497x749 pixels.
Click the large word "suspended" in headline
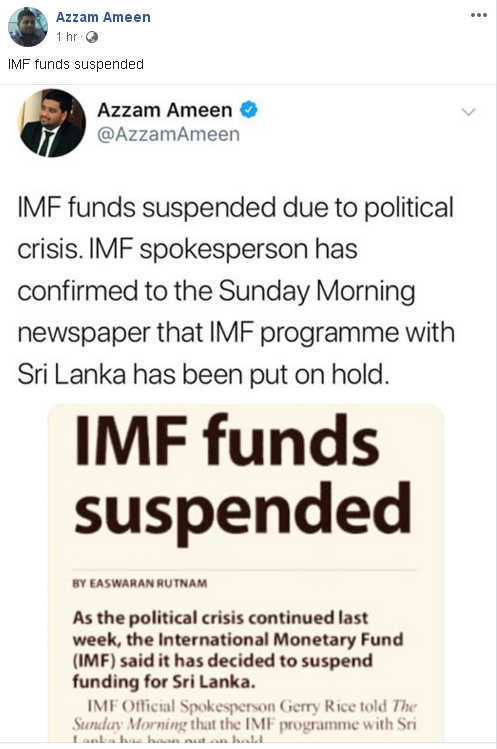[243, 512]
